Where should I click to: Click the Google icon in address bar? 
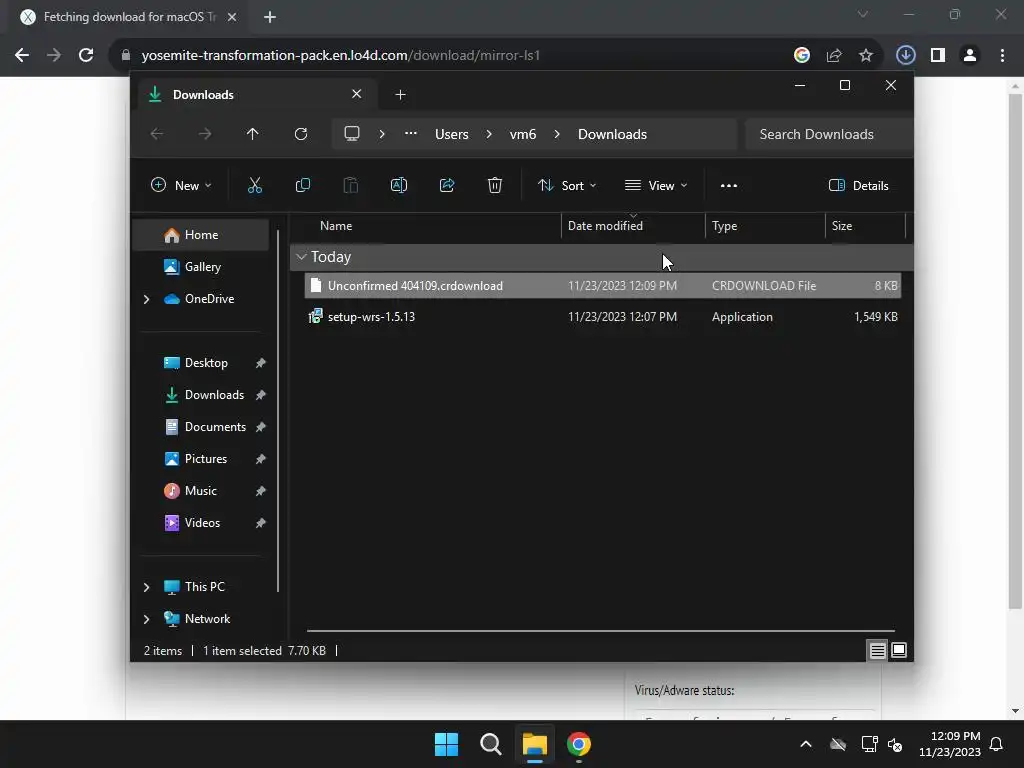point(802,55)
